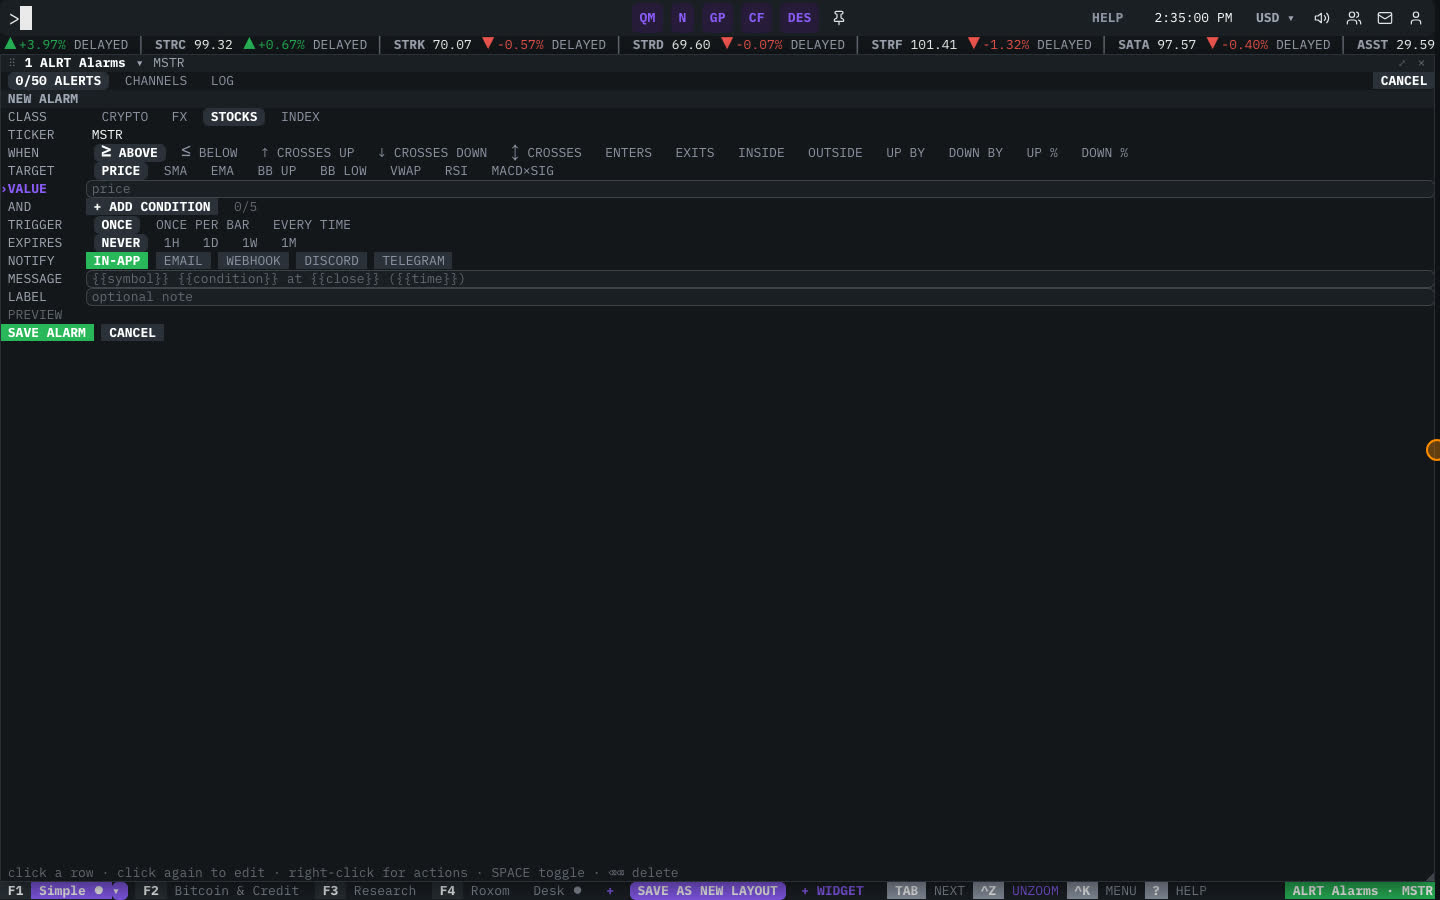Click the optional note label field
The height and width of the screenshot is (900, 1440).
pos(760,297)
